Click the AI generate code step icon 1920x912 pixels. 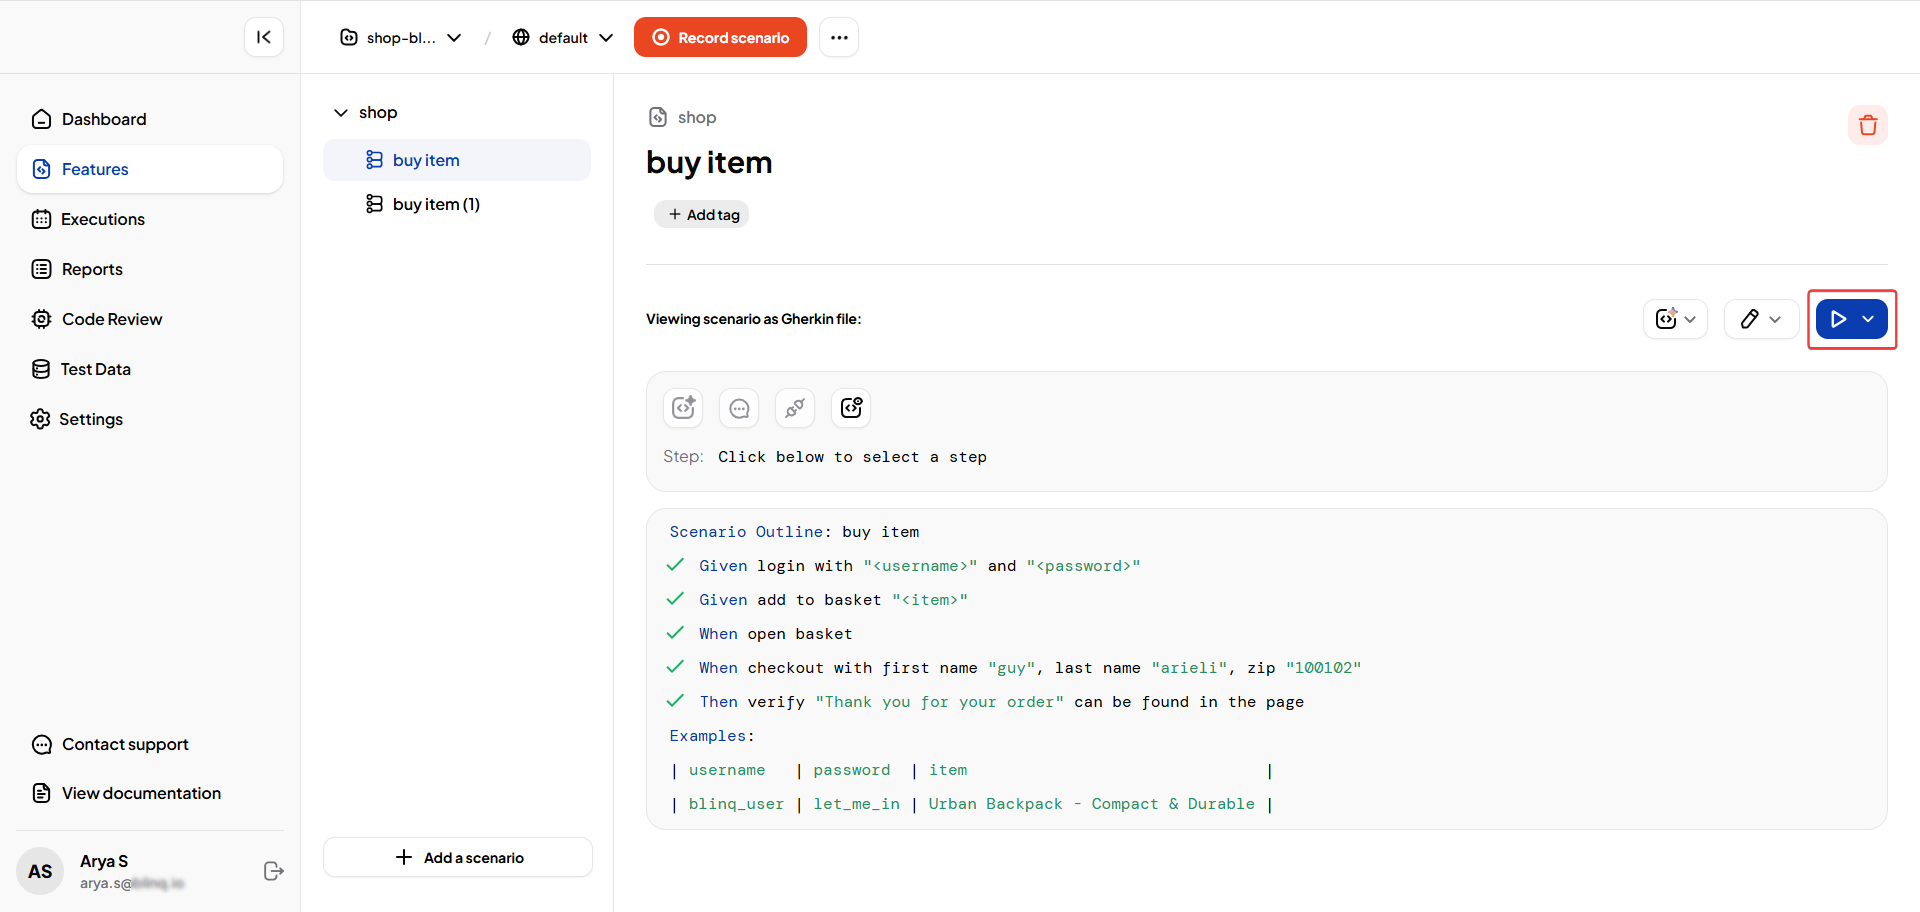(683, 408)
